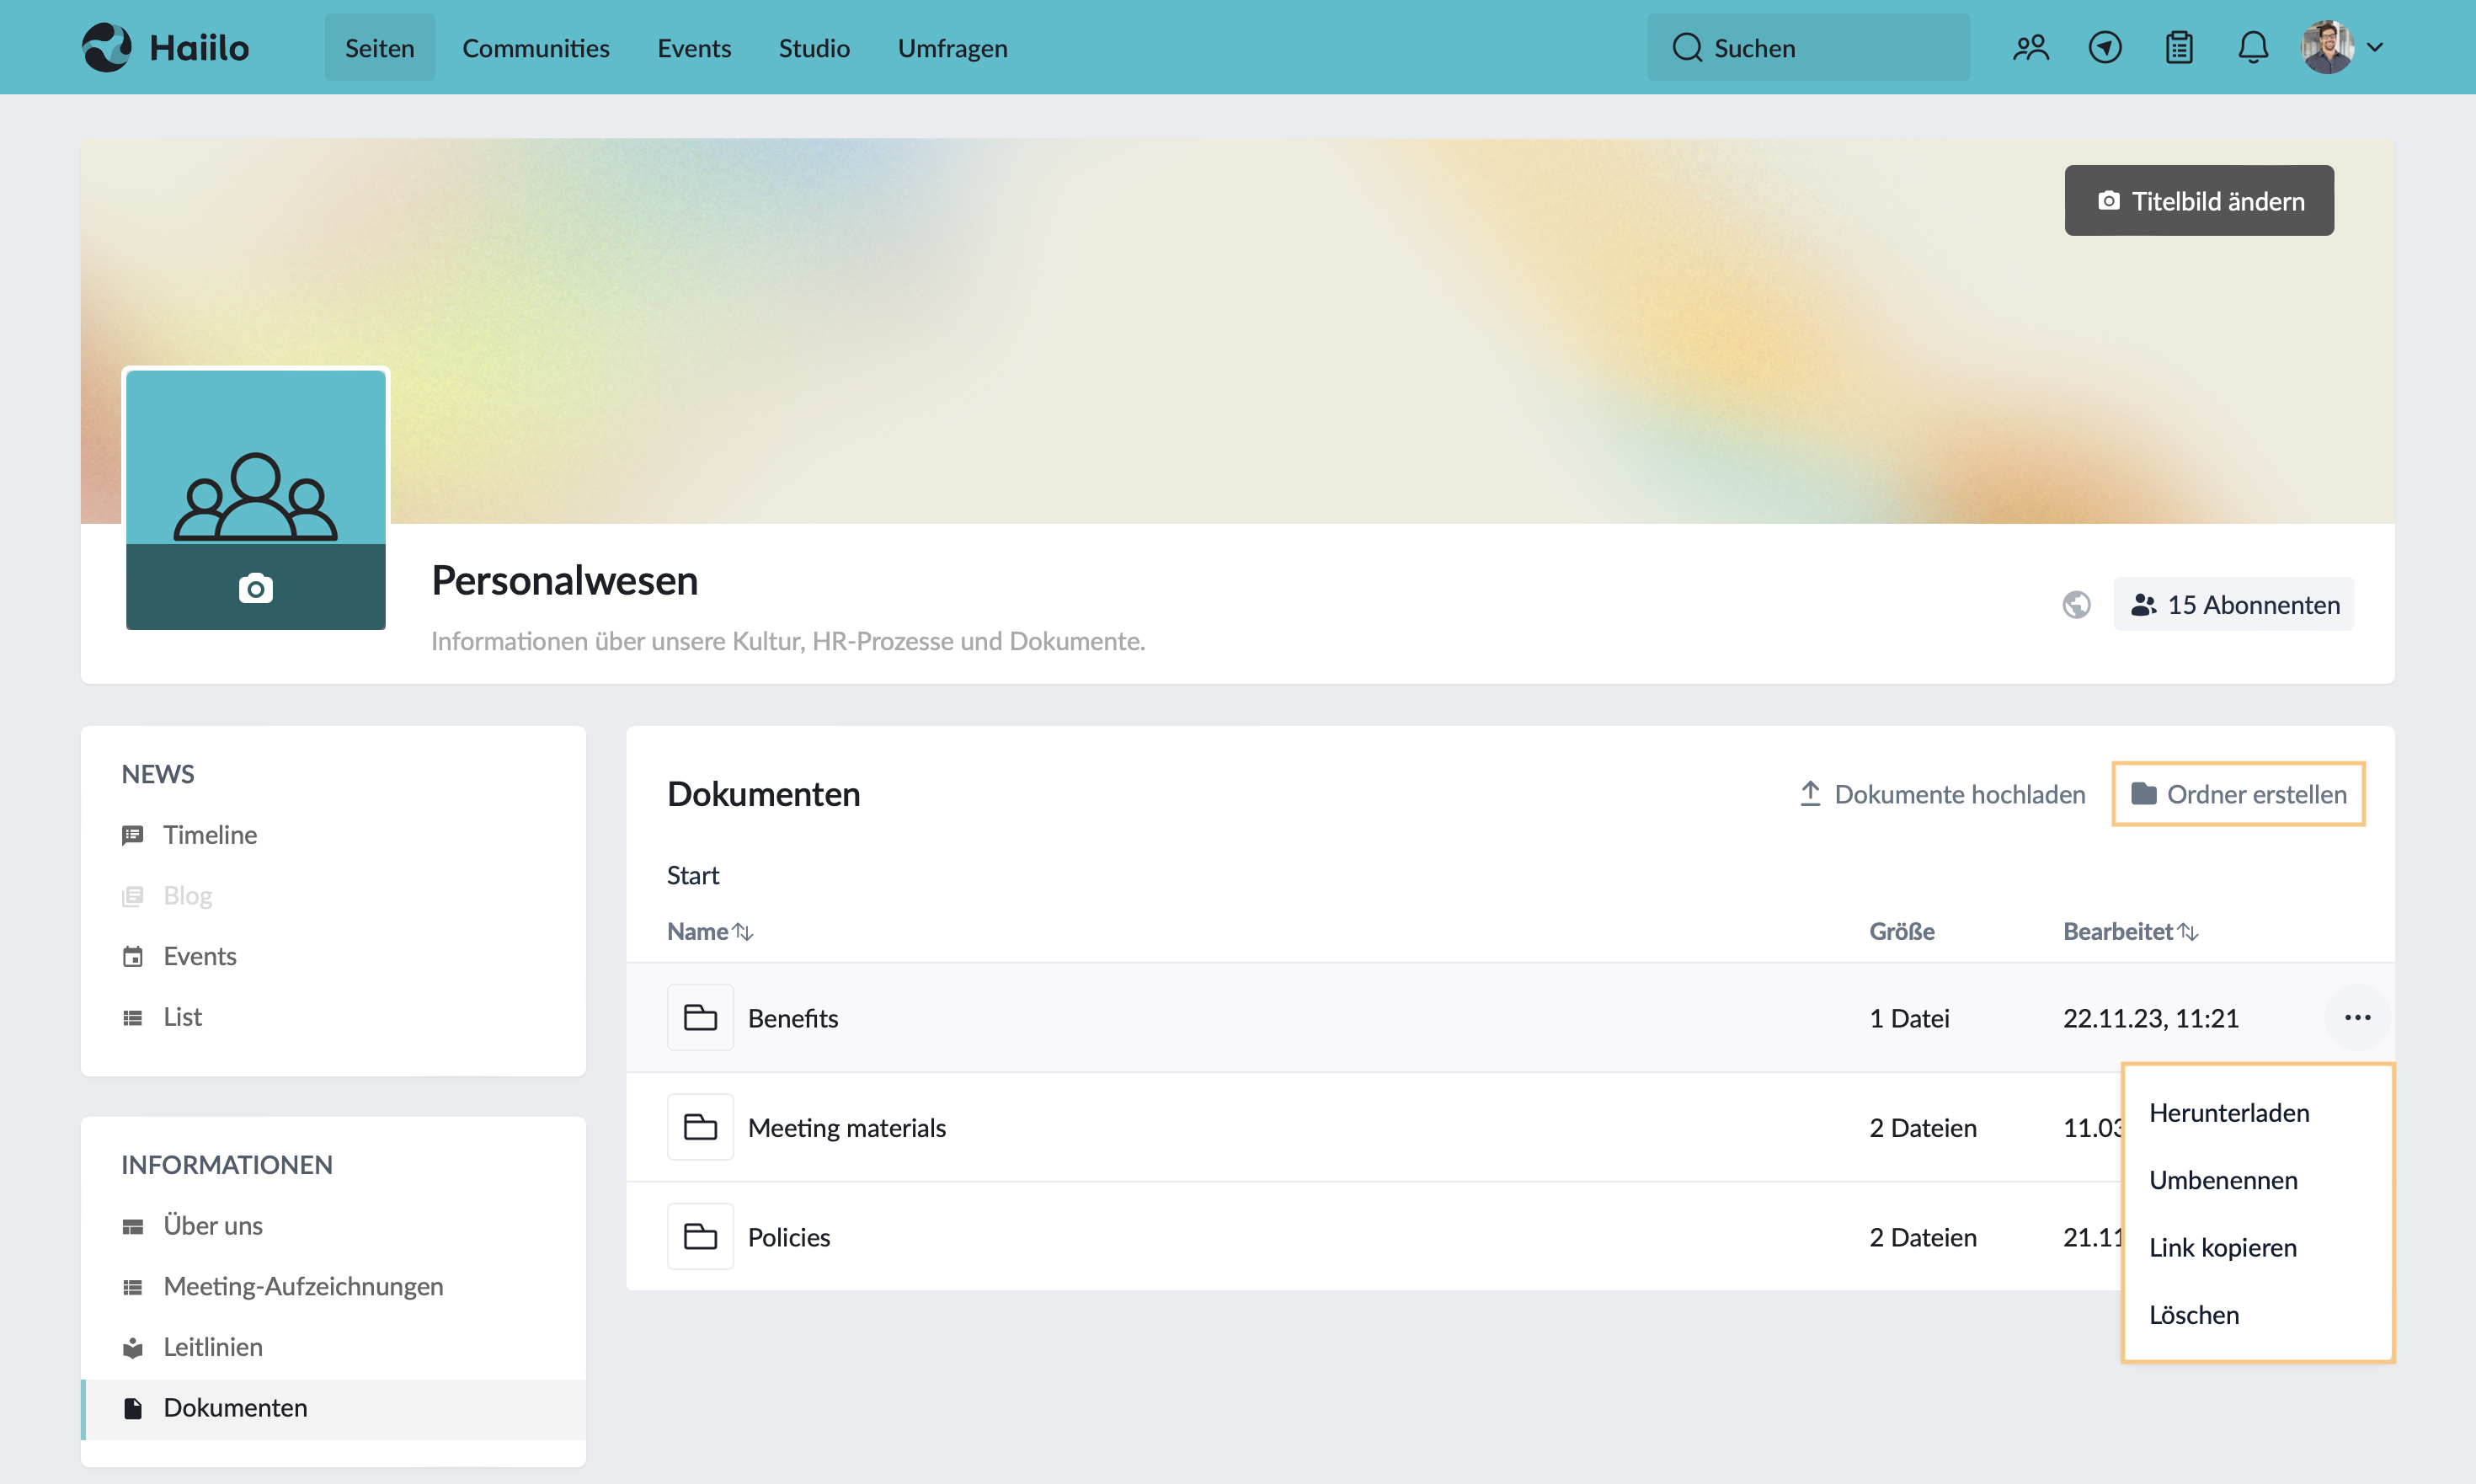Open the compass navigation icon
This screenshot has width=2476, height=1484.
tap(2104, 47)
